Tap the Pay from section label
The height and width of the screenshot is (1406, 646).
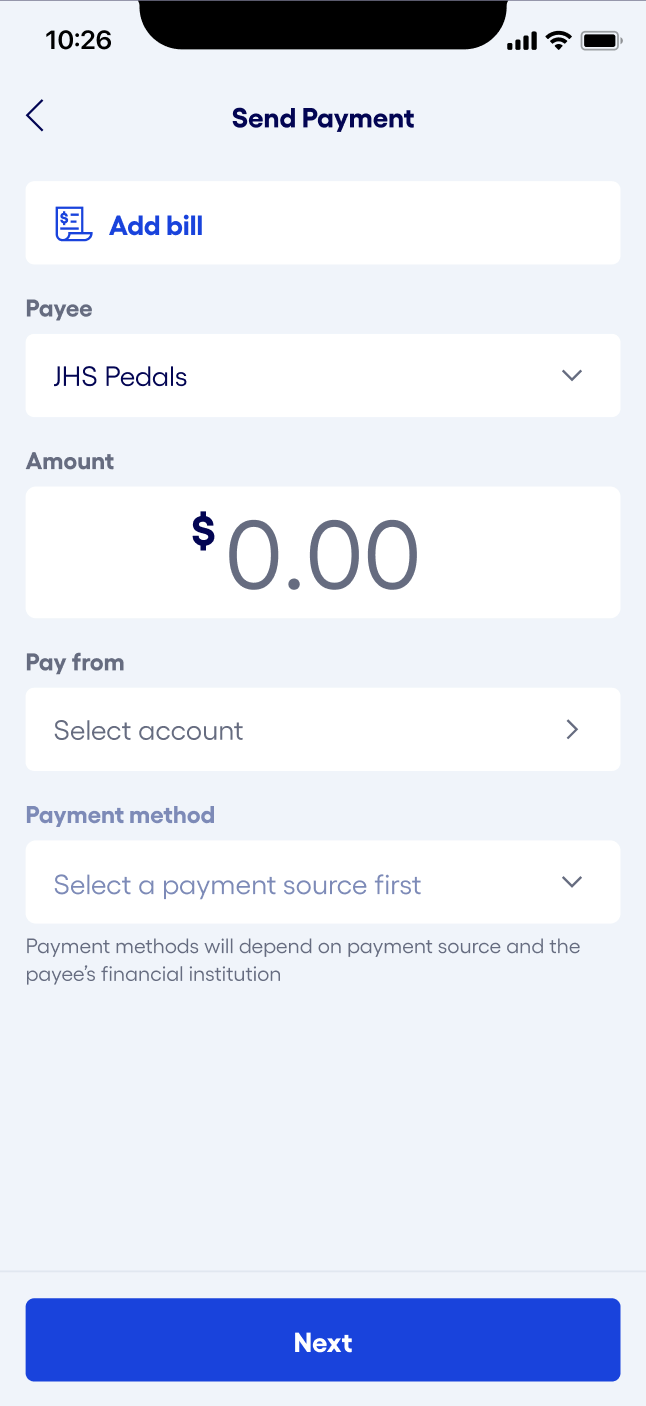pos(74,662)
